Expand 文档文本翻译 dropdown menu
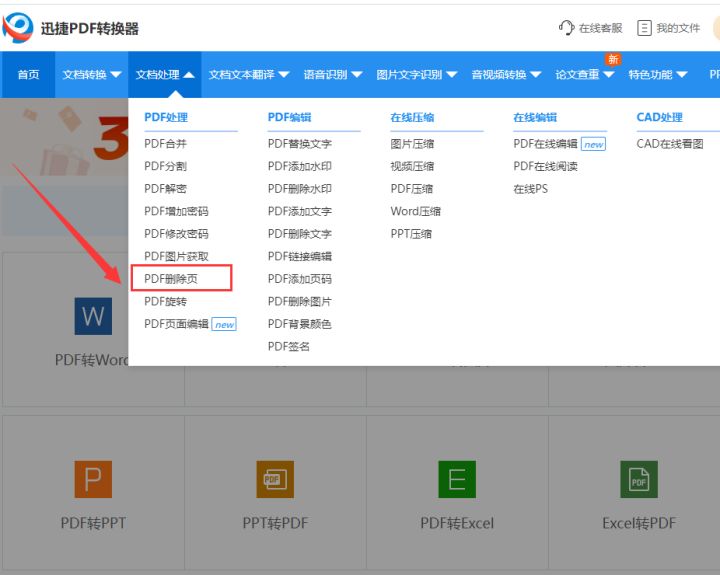 tap(249, 74)
